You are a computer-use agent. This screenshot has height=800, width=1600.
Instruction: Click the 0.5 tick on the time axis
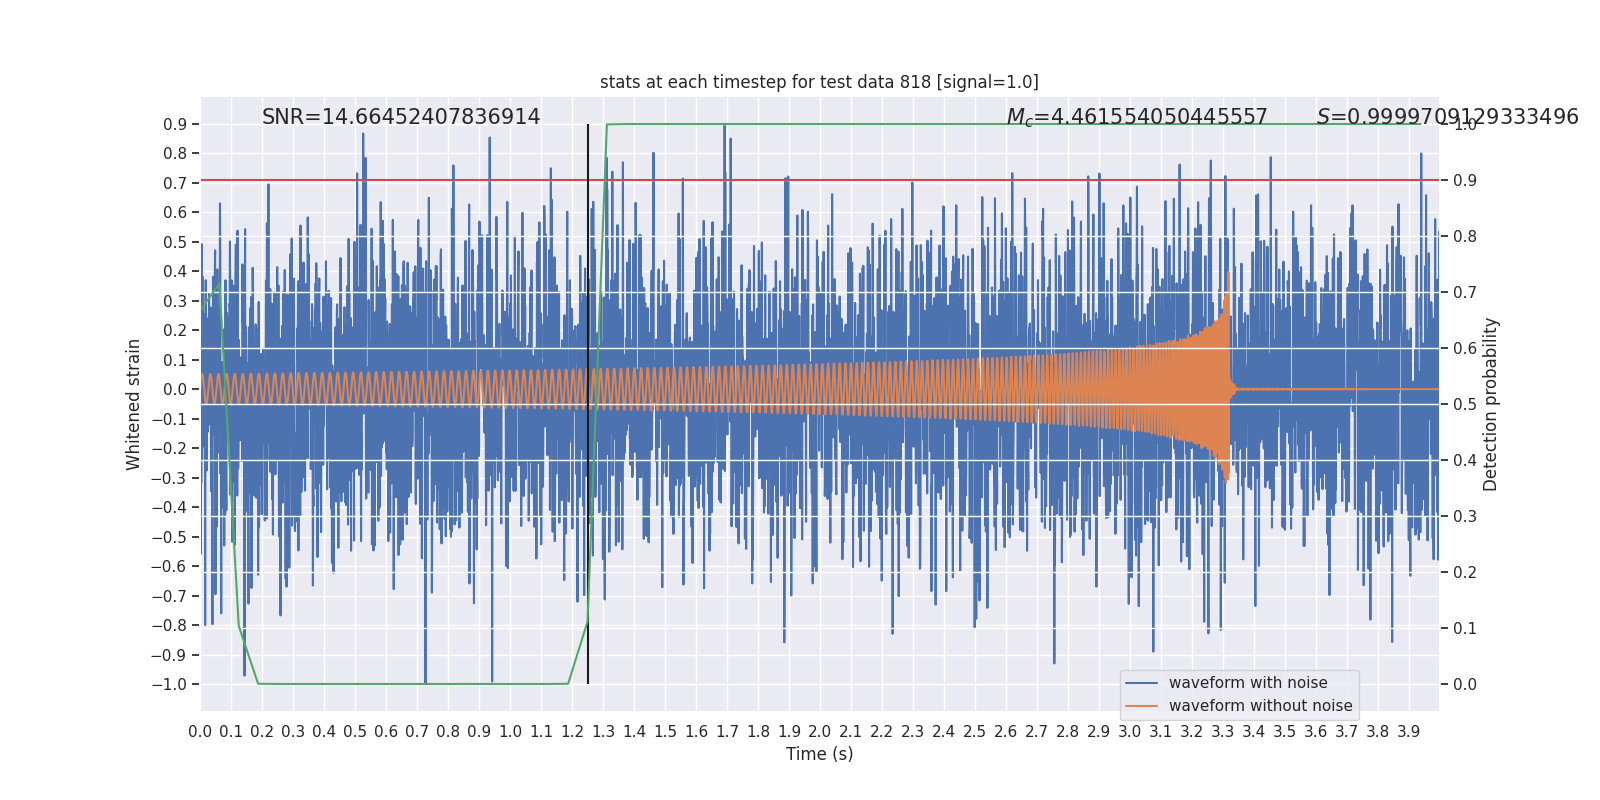click(x=355, y=732)
